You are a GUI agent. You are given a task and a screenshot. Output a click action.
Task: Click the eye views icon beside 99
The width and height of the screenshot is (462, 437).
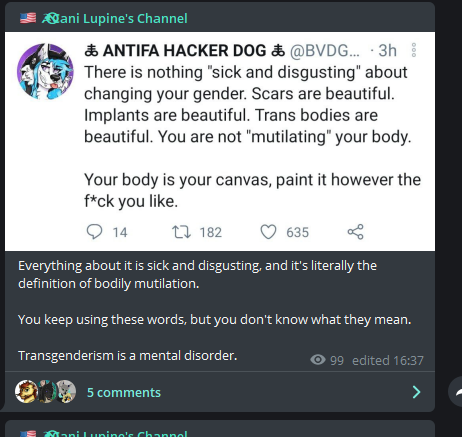(x=318, y=360)
